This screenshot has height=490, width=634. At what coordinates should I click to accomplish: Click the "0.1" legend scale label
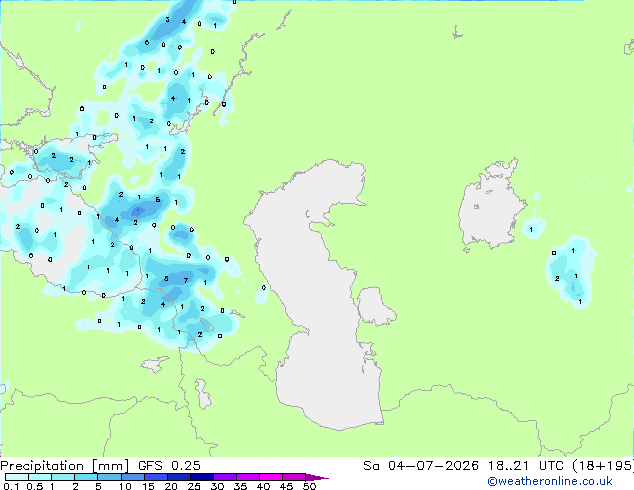click(11, 486)
